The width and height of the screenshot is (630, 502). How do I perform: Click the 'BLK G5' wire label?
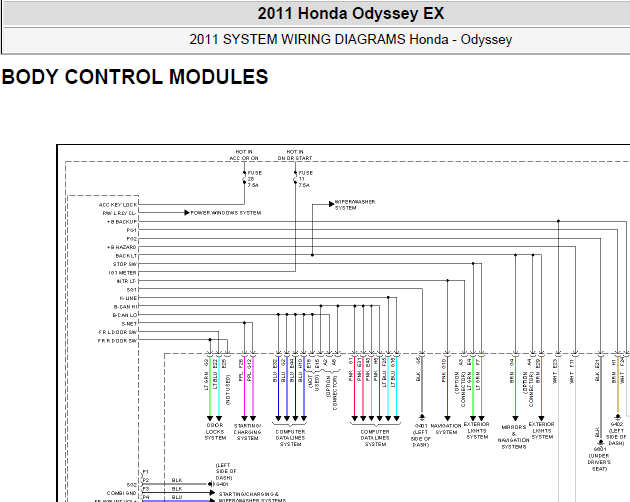pyautogui.click(x=418, y=369)
